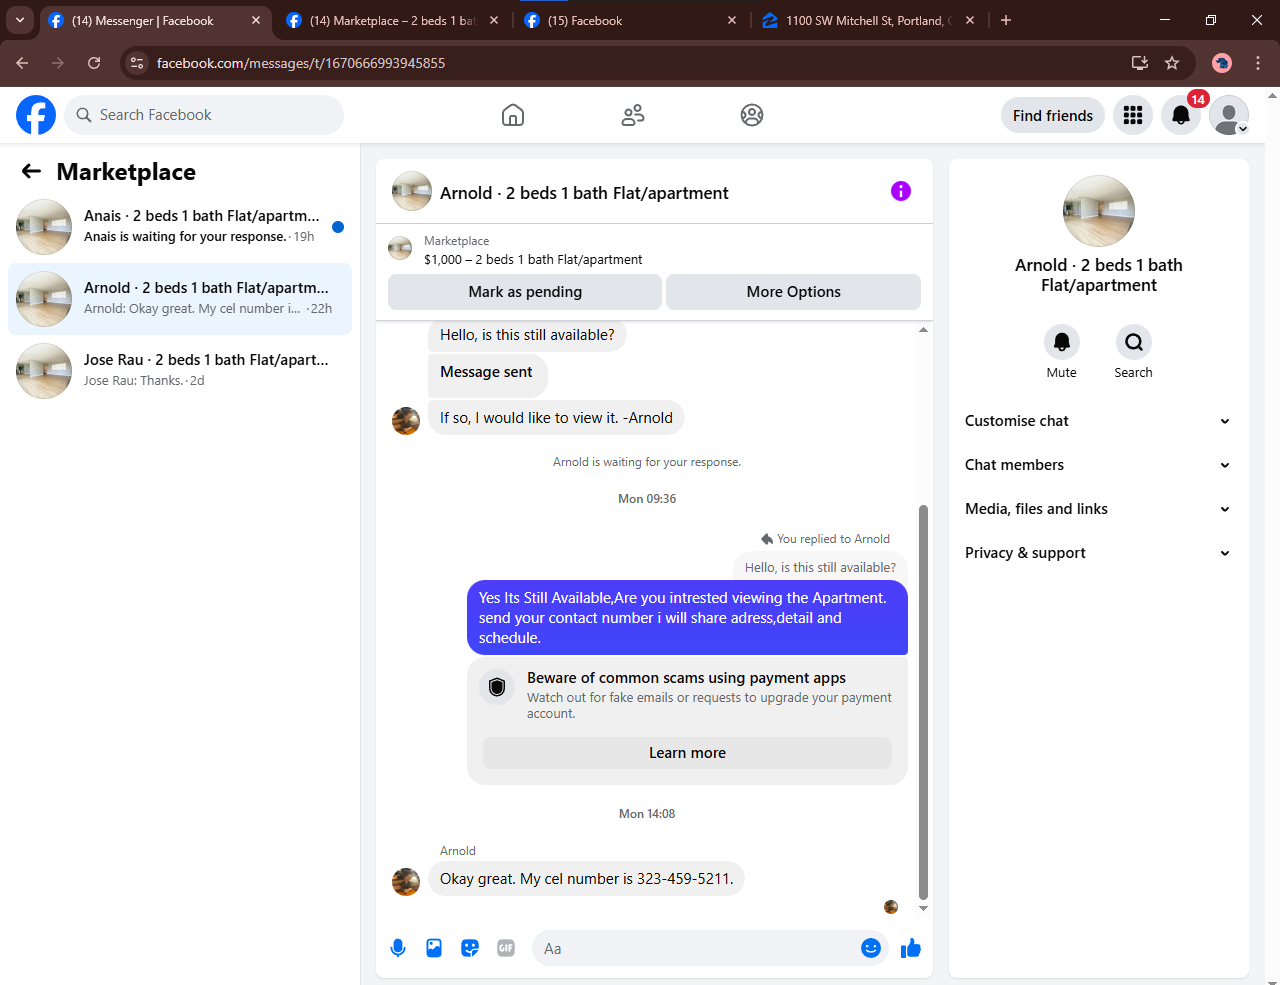Expand Privacy & support section
Viewport: 1280px width, 985px height.
pos(1099,553)
